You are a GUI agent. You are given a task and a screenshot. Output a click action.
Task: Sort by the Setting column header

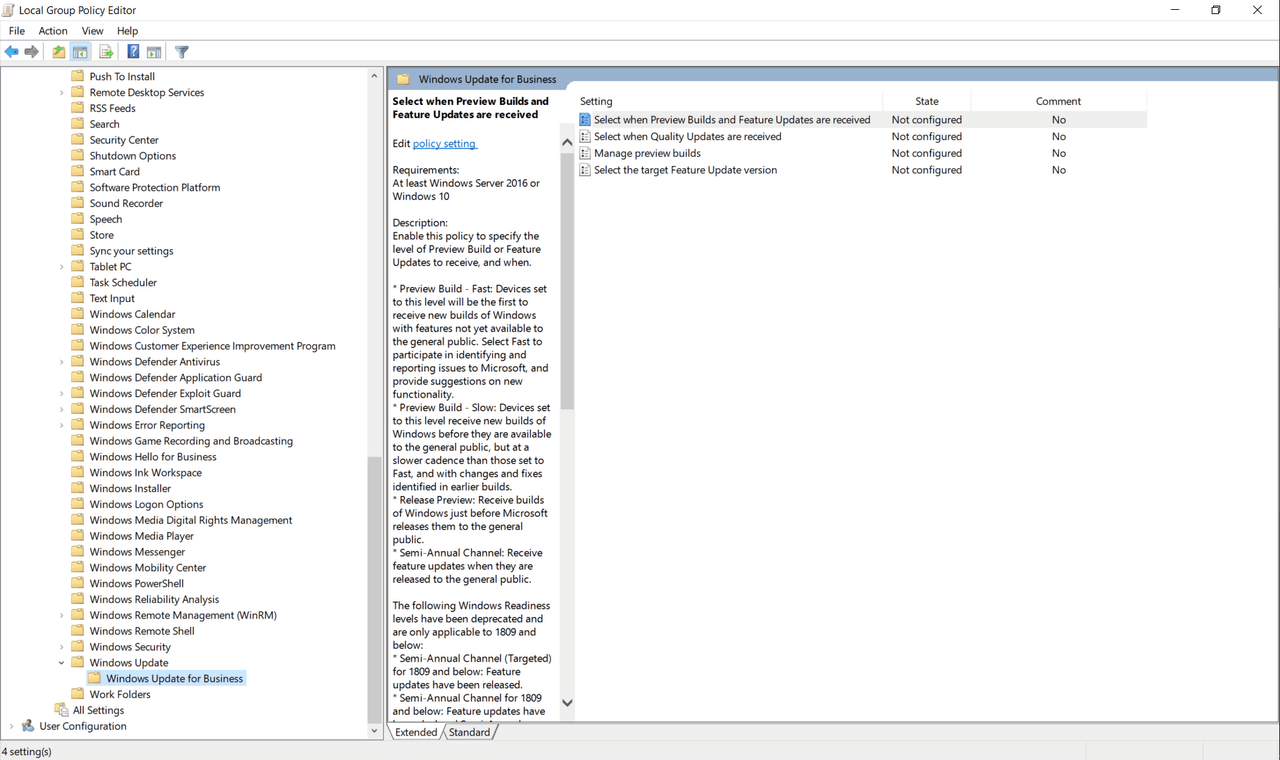[730, 101]
